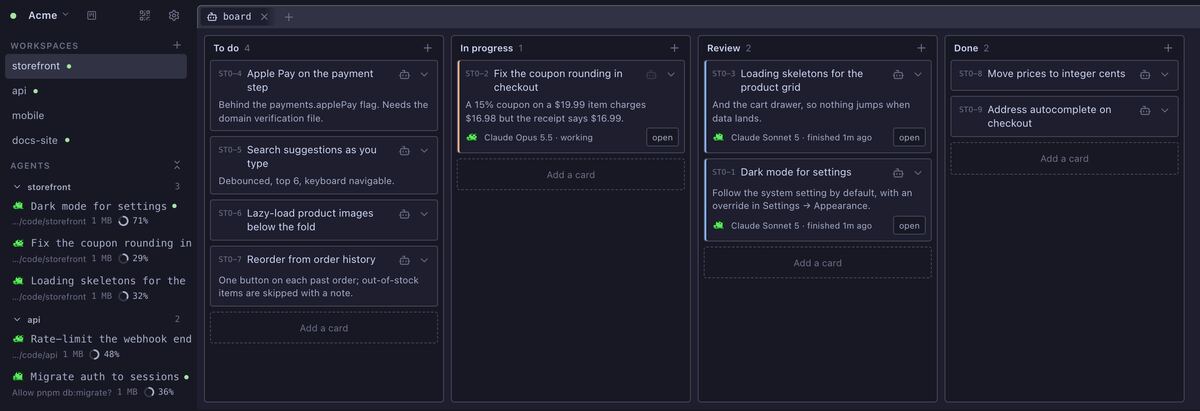Open the Rate-limit the webhook agent
Screen dimensions: 1200x411
click(96, 346)
